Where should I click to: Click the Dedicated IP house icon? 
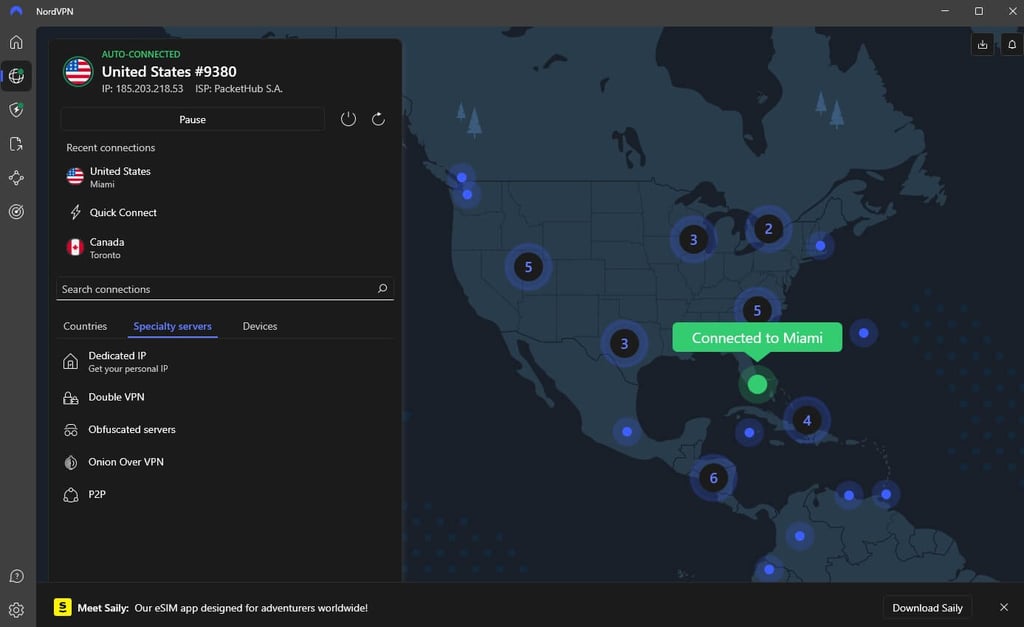pos(71,361)
